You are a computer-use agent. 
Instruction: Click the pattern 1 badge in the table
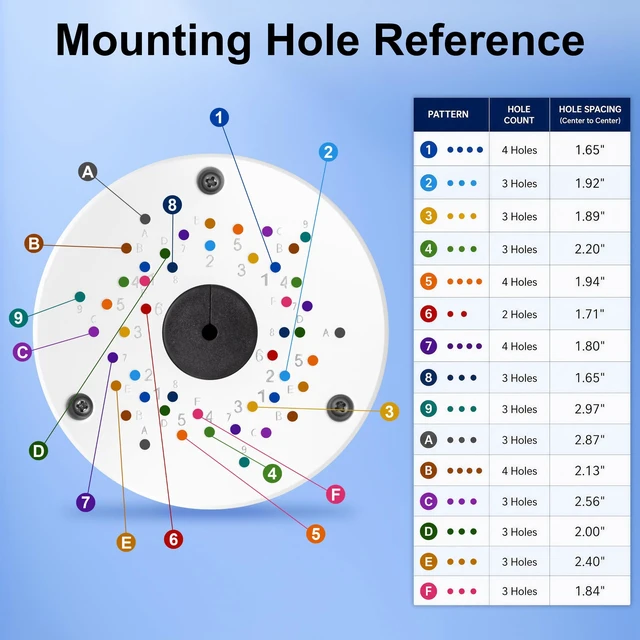click(429, 150)
